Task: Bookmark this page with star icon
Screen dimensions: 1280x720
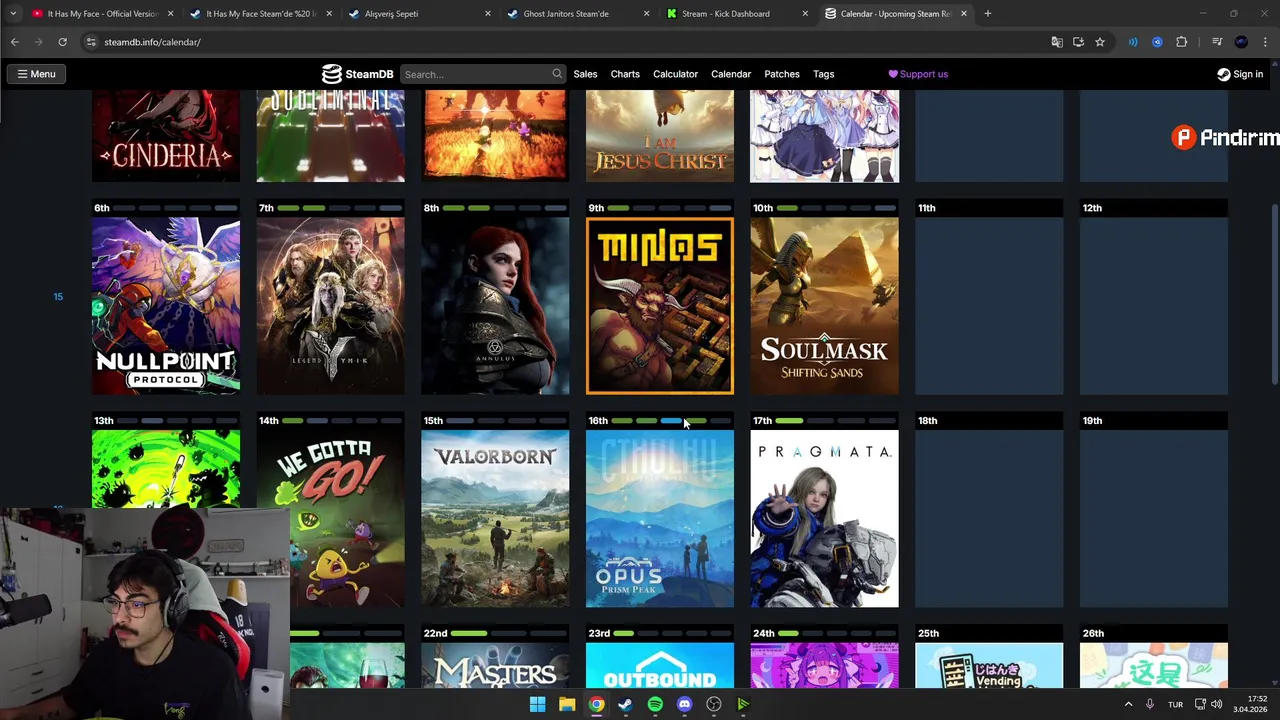Action: 1100,42
